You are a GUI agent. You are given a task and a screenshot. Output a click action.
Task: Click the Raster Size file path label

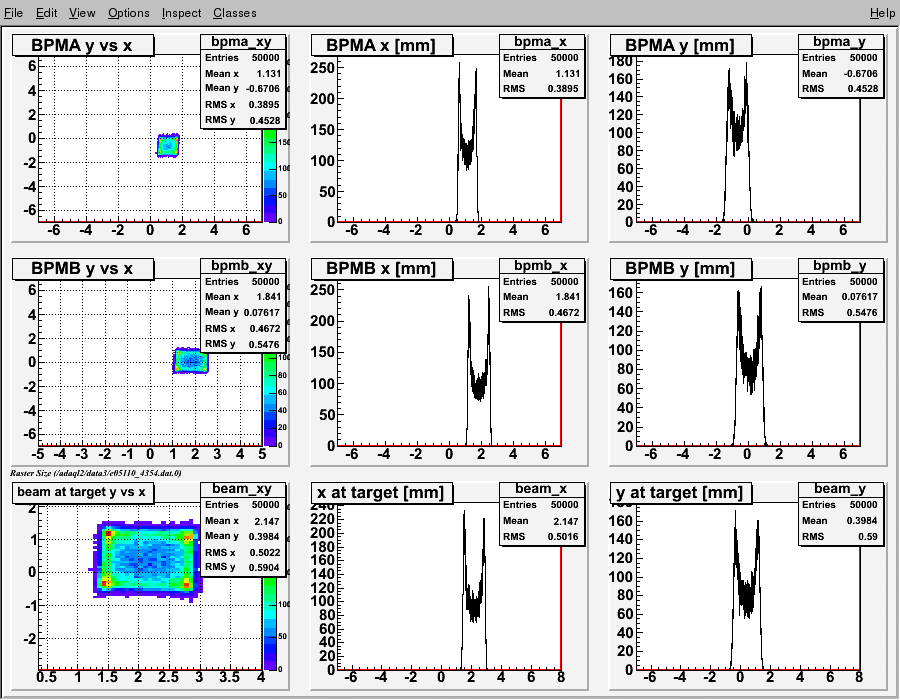point(95,473)
